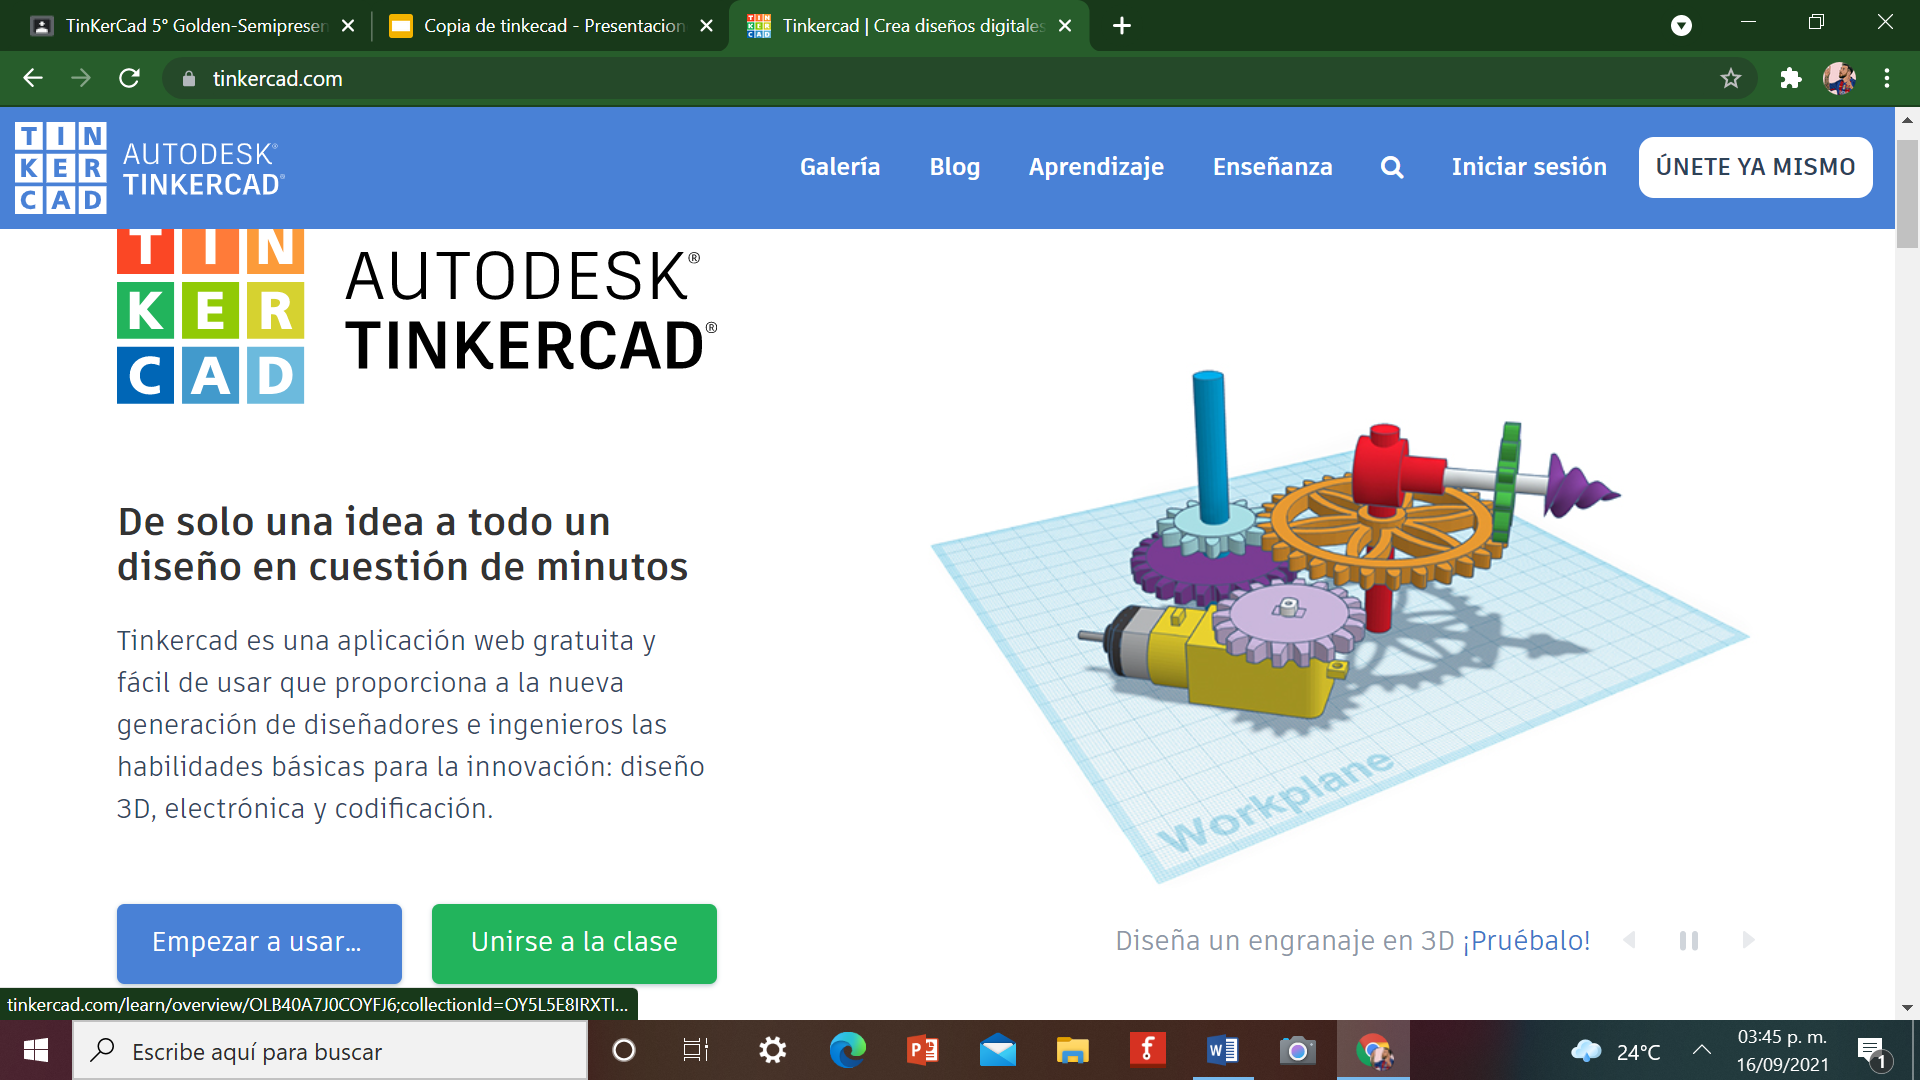Reload the tinkercad.com page
Image resolution: width=1920 pixels, height=1080 pixels.
tap(128, 79)
